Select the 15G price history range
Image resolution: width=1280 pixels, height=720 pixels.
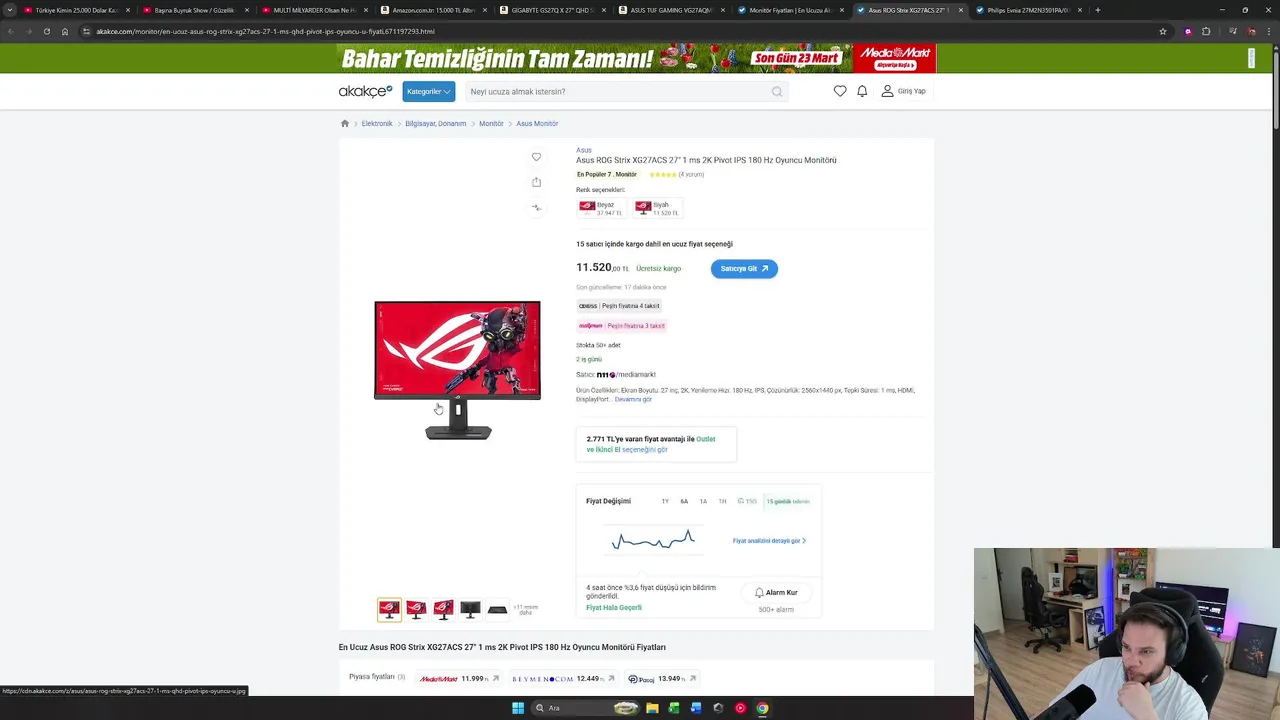click(x=747, y=501)
